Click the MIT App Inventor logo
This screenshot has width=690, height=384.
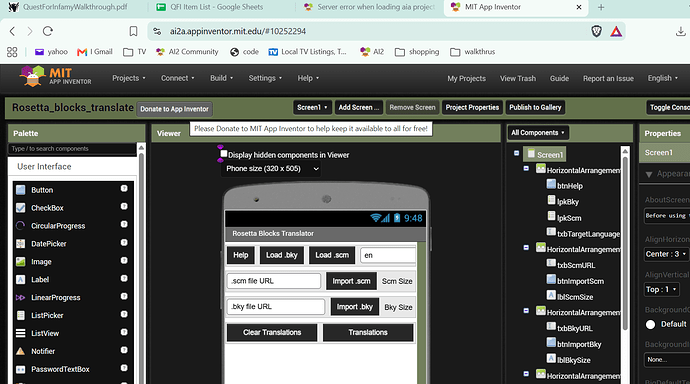pos(55,77)
